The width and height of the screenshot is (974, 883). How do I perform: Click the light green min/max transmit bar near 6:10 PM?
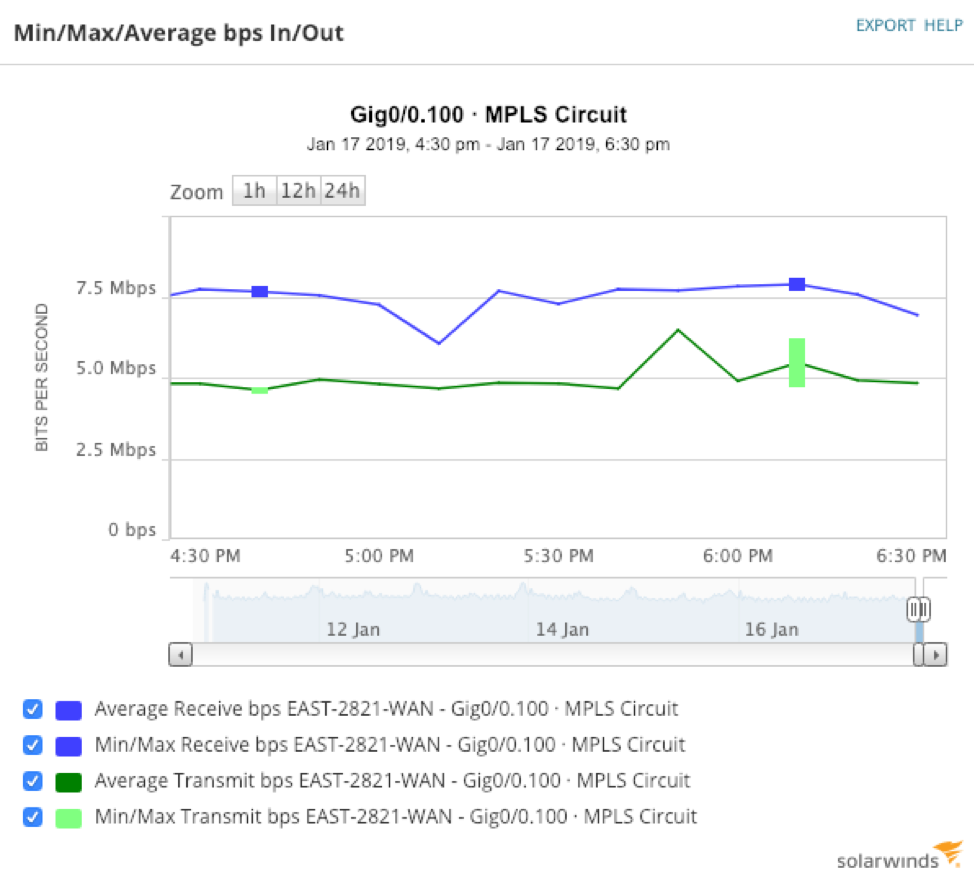coord(797,363)
